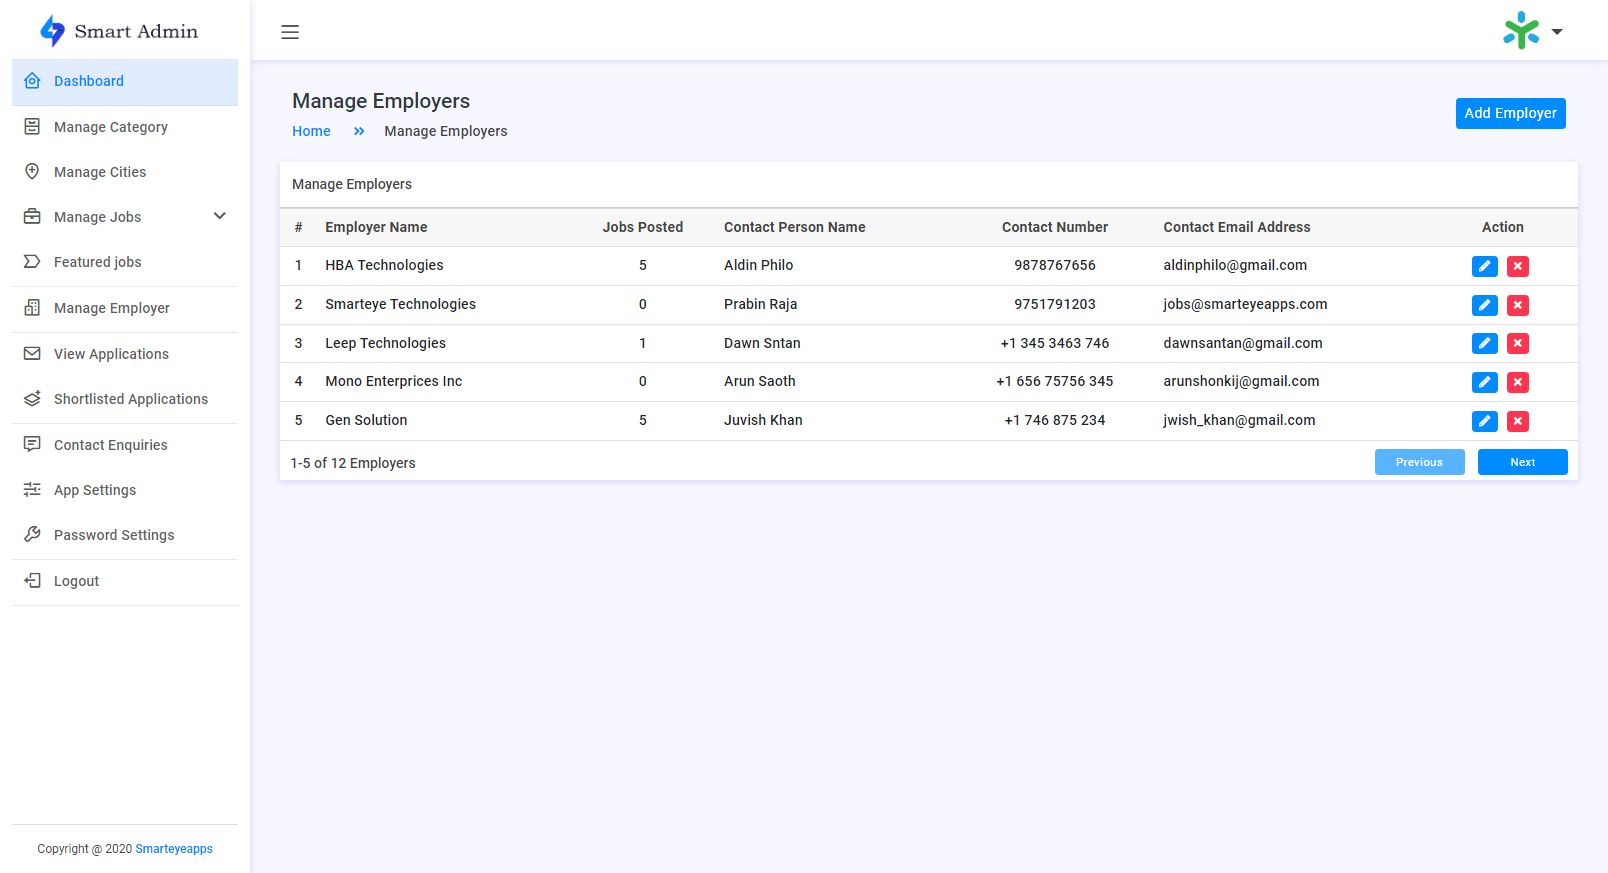
Task: Expand the Manage Jobs submenu chevron
Action: pos(220,216)
